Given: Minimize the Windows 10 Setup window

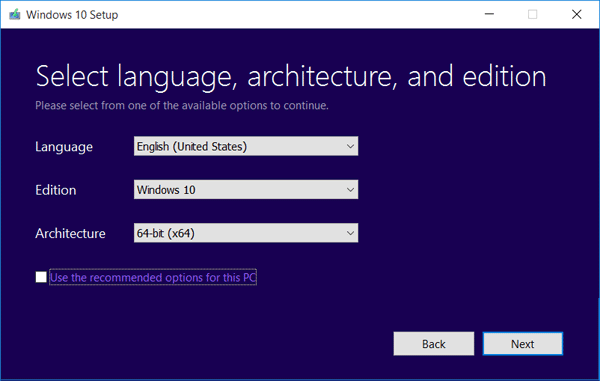Looking at the screenshot, I should 489,15.
